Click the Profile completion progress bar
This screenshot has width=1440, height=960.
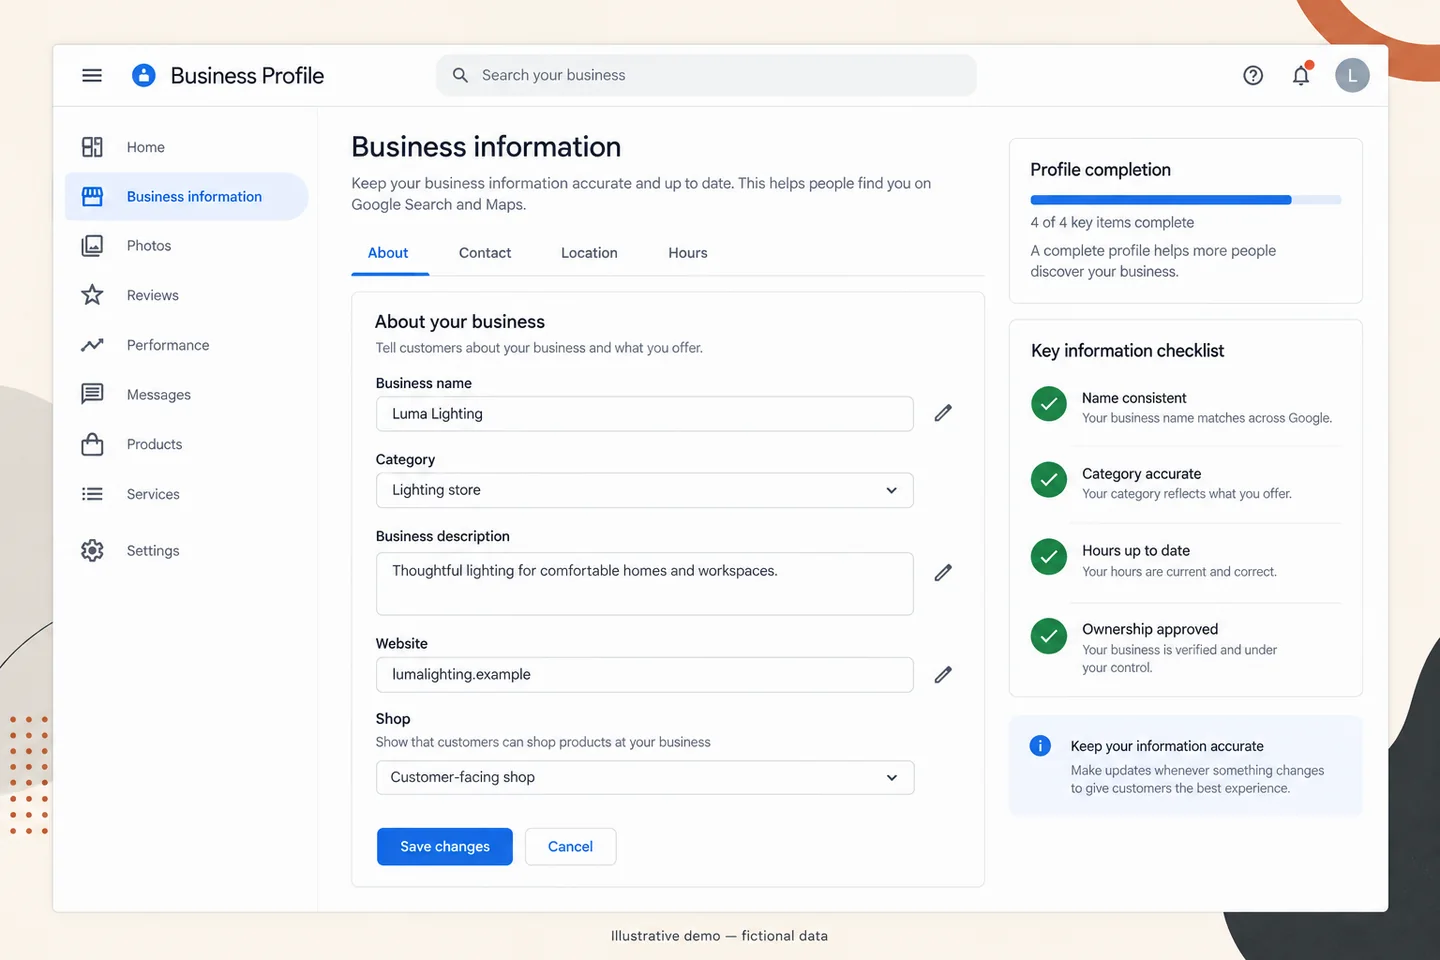tap(1186, 200)
